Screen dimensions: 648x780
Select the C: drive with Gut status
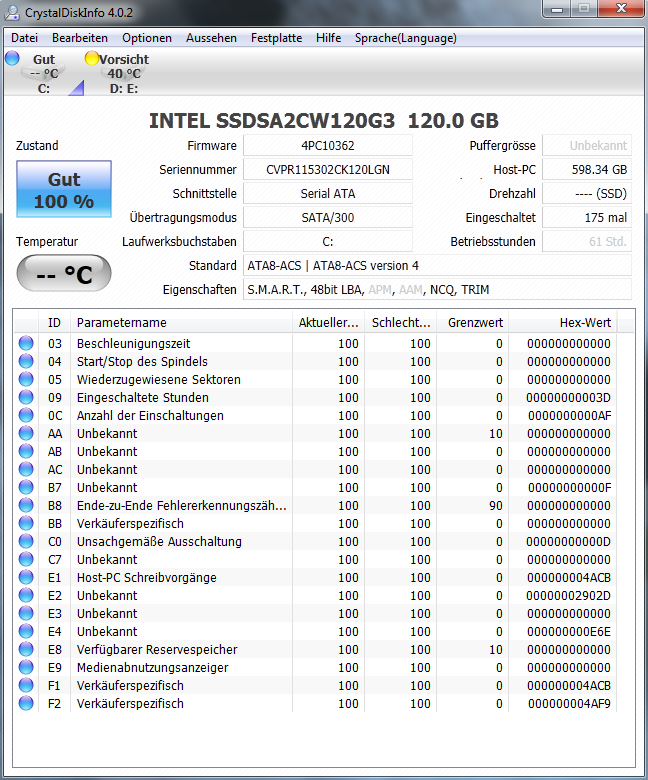44,74
